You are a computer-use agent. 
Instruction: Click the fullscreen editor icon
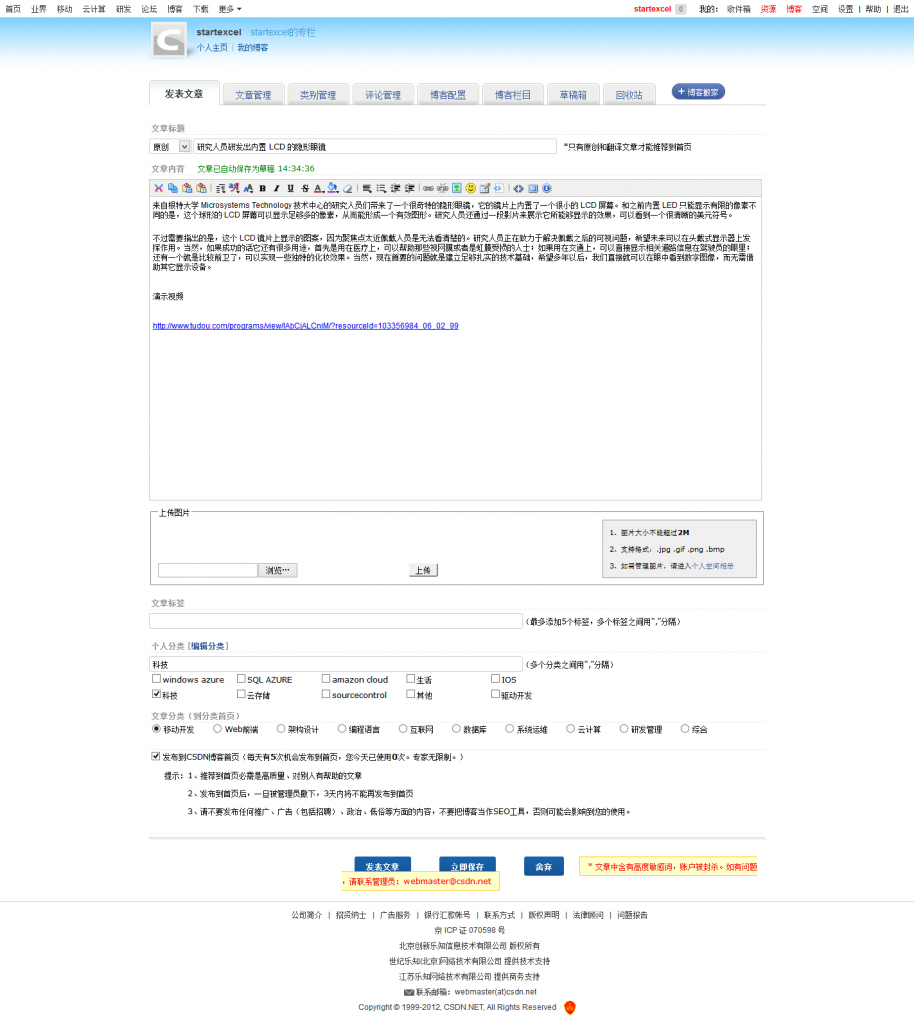(533, 188)
